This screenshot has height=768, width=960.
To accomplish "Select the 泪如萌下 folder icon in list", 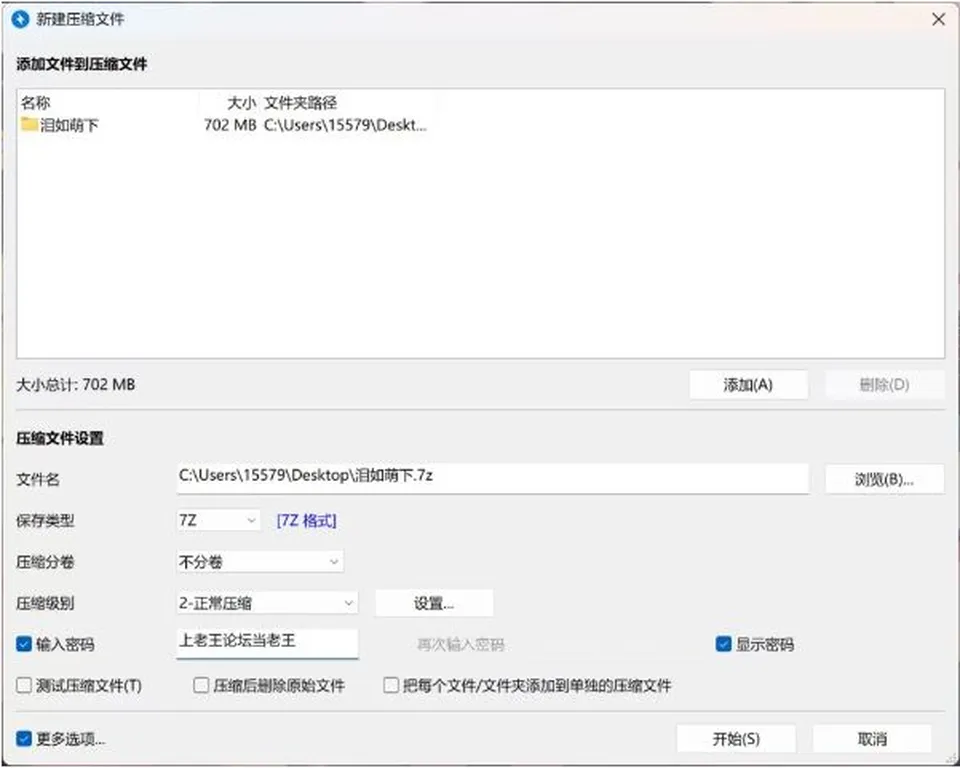I will [29, 124].
